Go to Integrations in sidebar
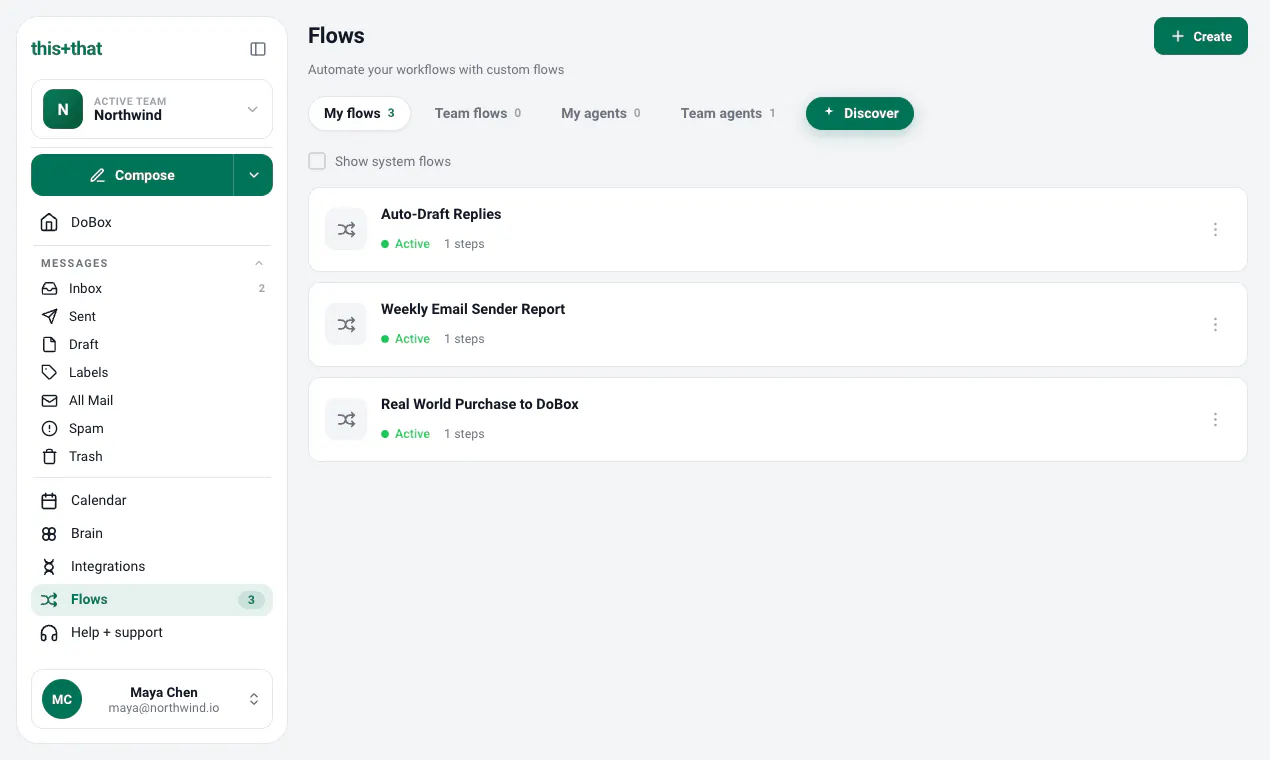The image size is (1270, 760). click(152, 566)
